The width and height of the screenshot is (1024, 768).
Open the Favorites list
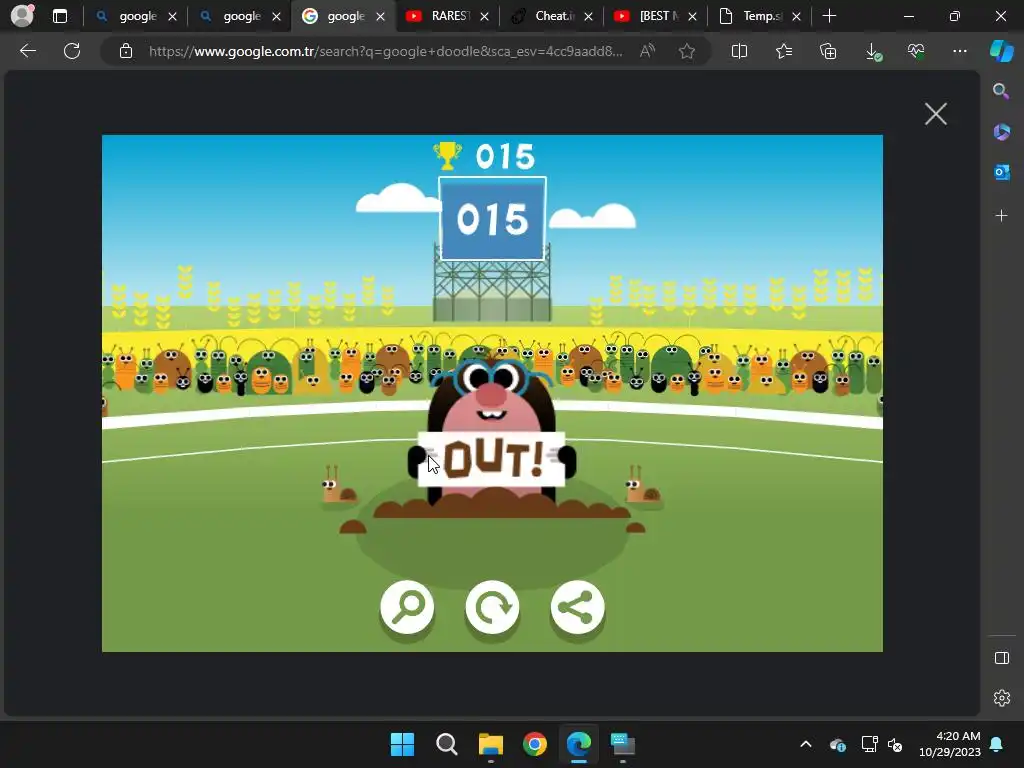(x=784, y=51)
